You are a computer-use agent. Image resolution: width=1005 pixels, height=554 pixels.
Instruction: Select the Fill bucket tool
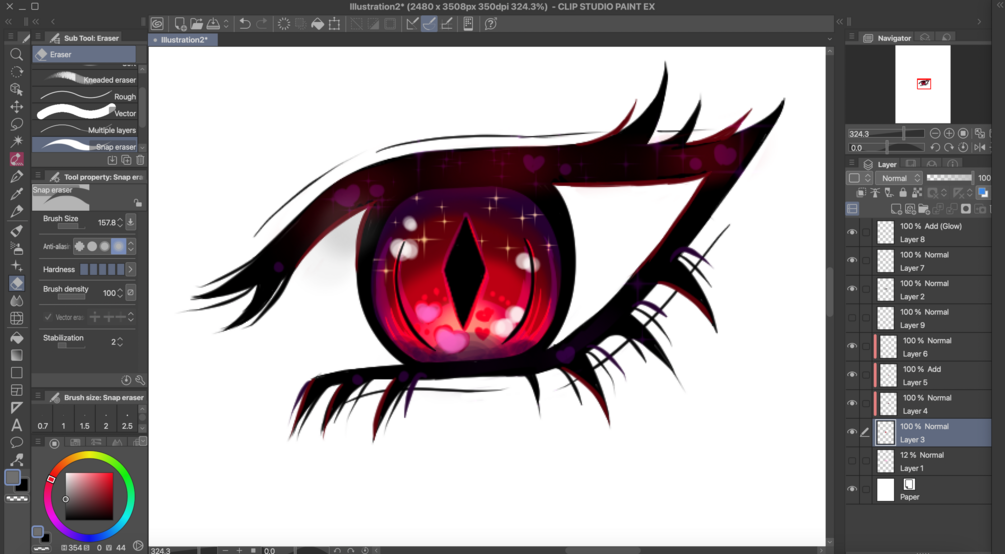17,337
